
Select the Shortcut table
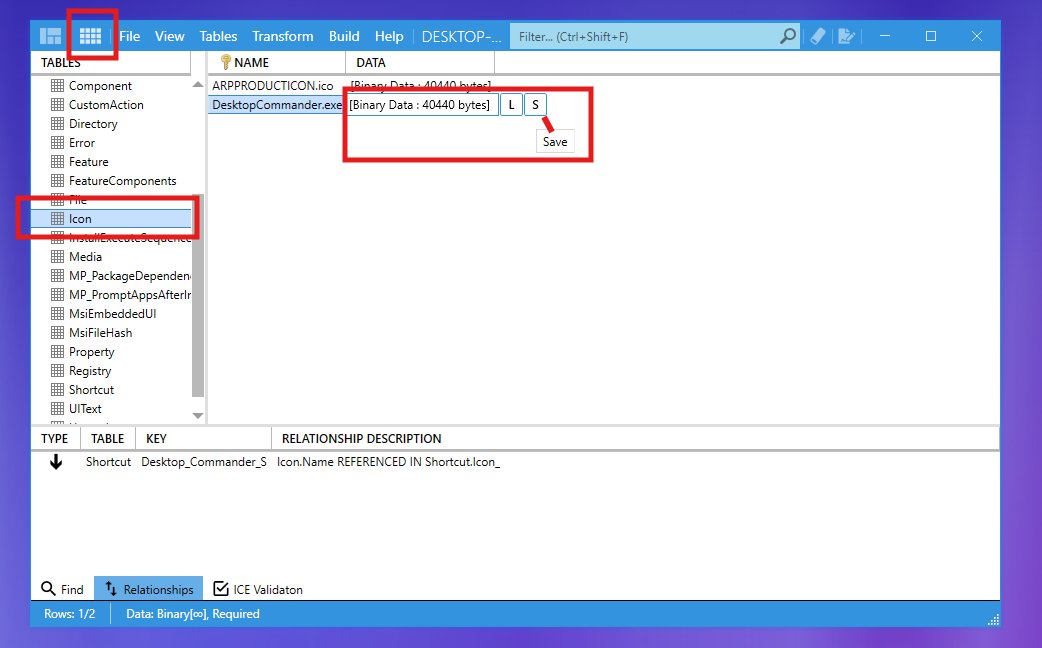click(x=91, y=390)
